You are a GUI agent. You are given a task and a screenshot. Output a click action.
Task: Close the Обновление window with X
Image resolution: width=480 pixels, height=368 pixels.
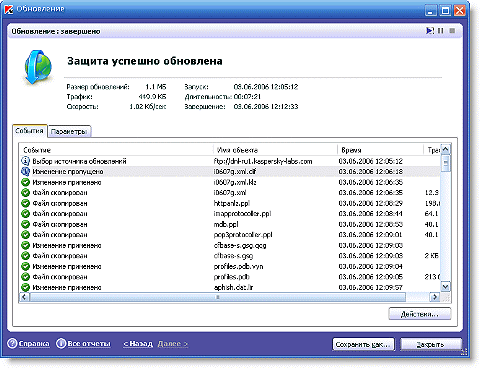[460, 10]
